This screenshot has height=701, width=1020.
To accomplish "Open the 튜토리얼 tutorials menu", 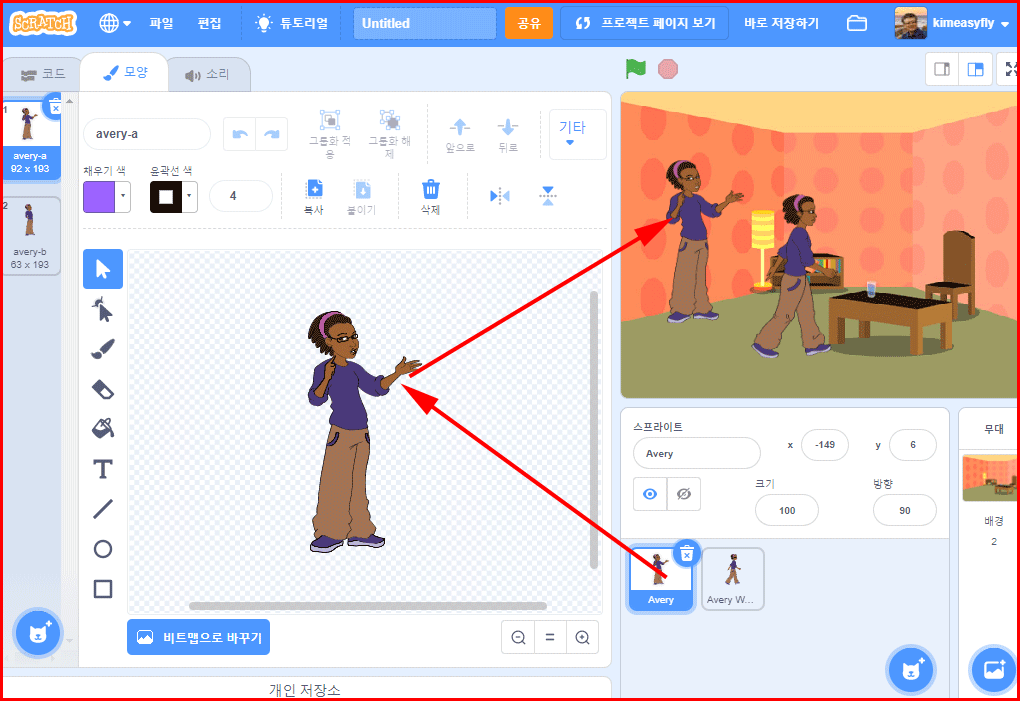I will click(292, 23).
